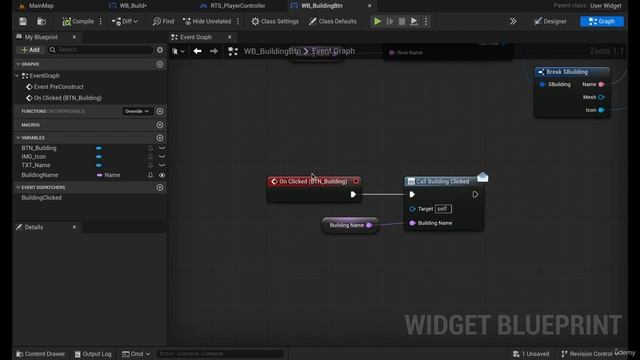Add a new function with plus icon
Screen dimensions: 640x360
[160, 111]
